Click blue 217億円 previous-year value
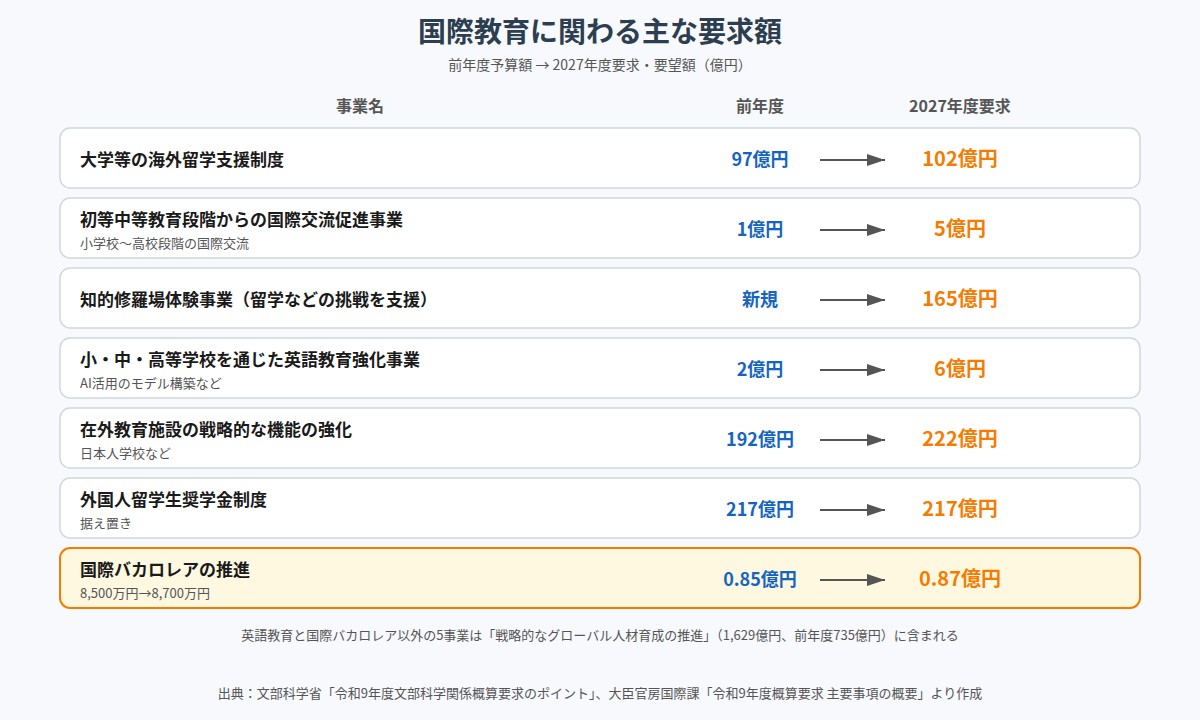The image size is (1200, 720). pyautogui.click(x=760, y=509)
